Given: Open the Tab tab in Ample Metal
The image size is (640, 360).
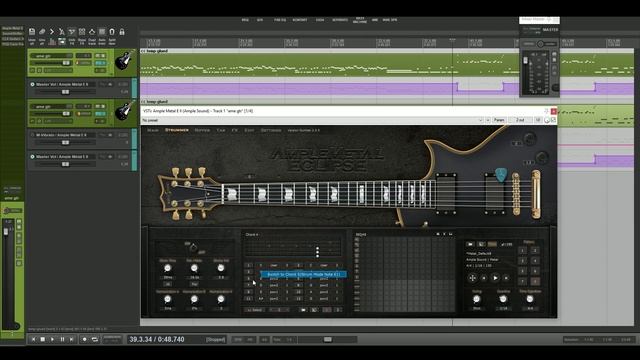Looking at the screenshot, I should (x=221, y=130).
